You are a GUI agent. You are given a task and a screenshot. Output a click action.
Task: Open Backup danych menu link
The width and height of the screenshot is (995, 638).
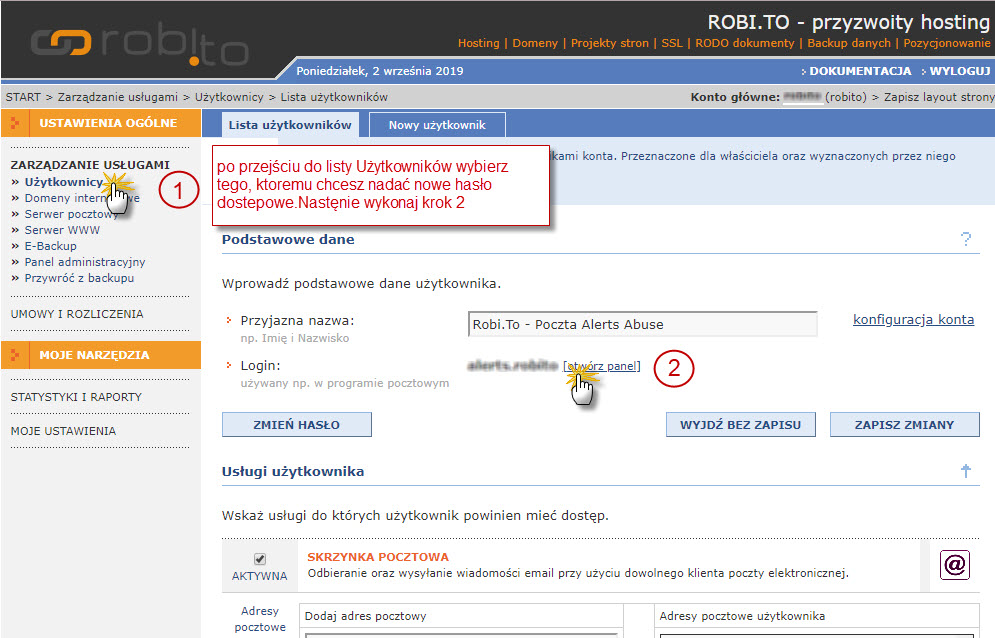point(849,43)
